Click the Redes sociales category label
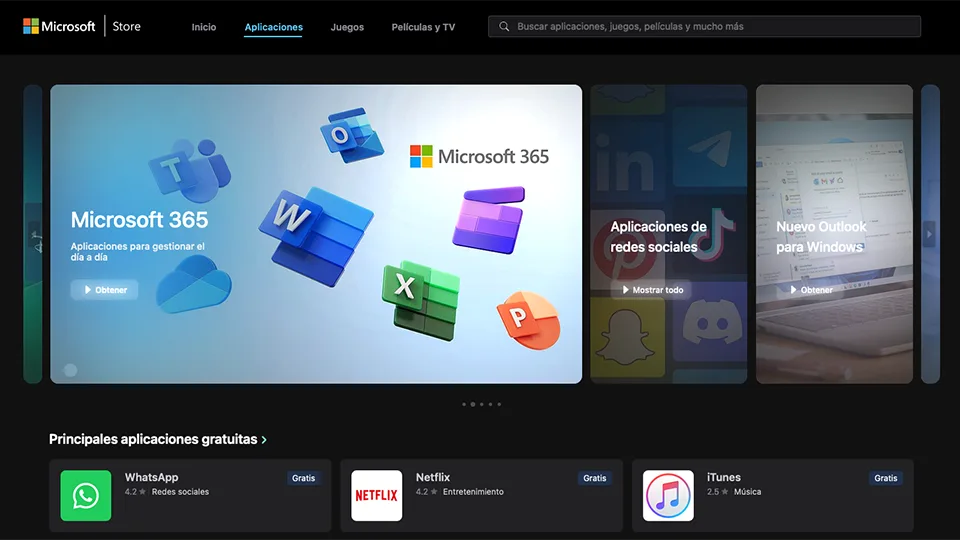The image size is (960, 540). [x=180, y=492]
